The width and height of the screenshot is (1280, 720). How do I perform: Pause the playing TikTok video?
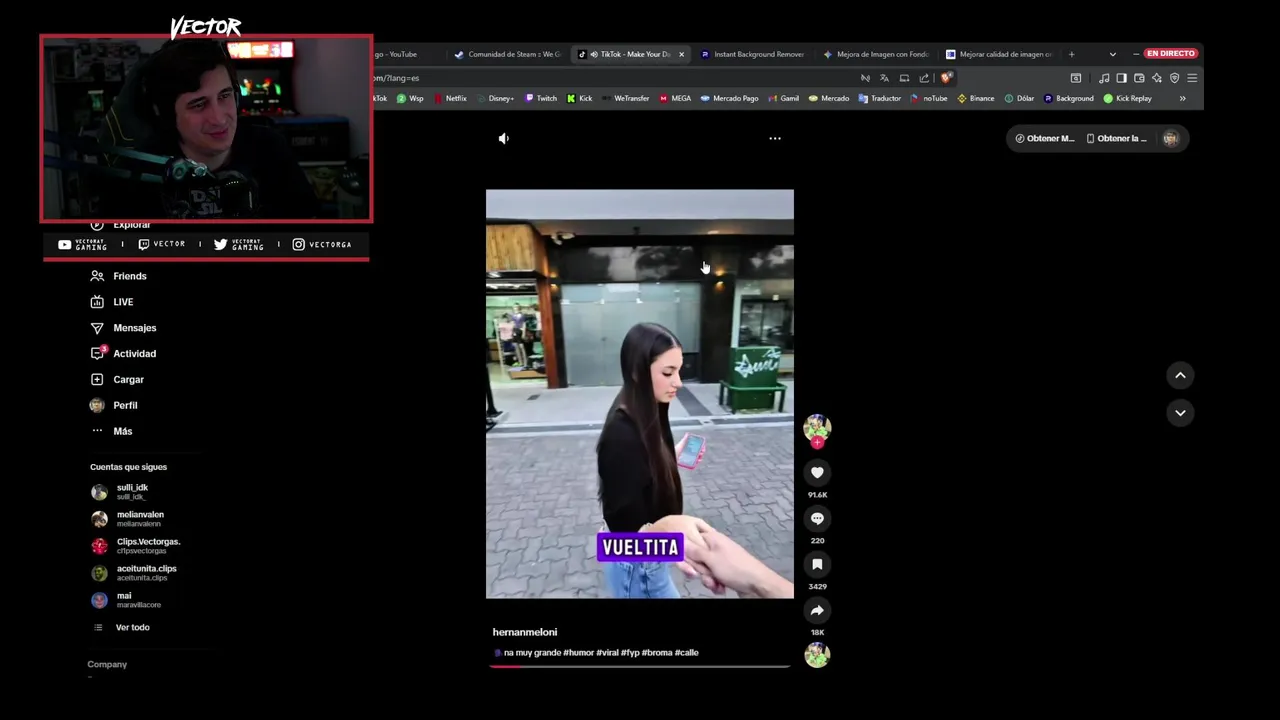click(640, 394)
